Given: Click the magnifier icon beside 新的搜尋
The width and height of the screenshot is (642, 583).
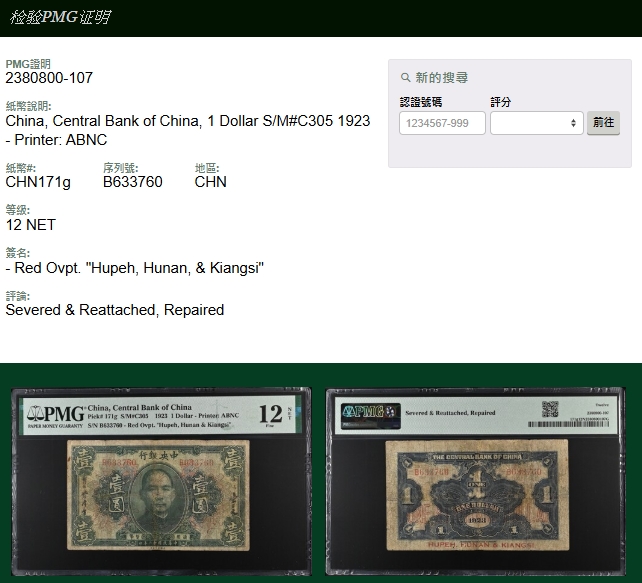Looking at the screenshot, I should [406, 78].
